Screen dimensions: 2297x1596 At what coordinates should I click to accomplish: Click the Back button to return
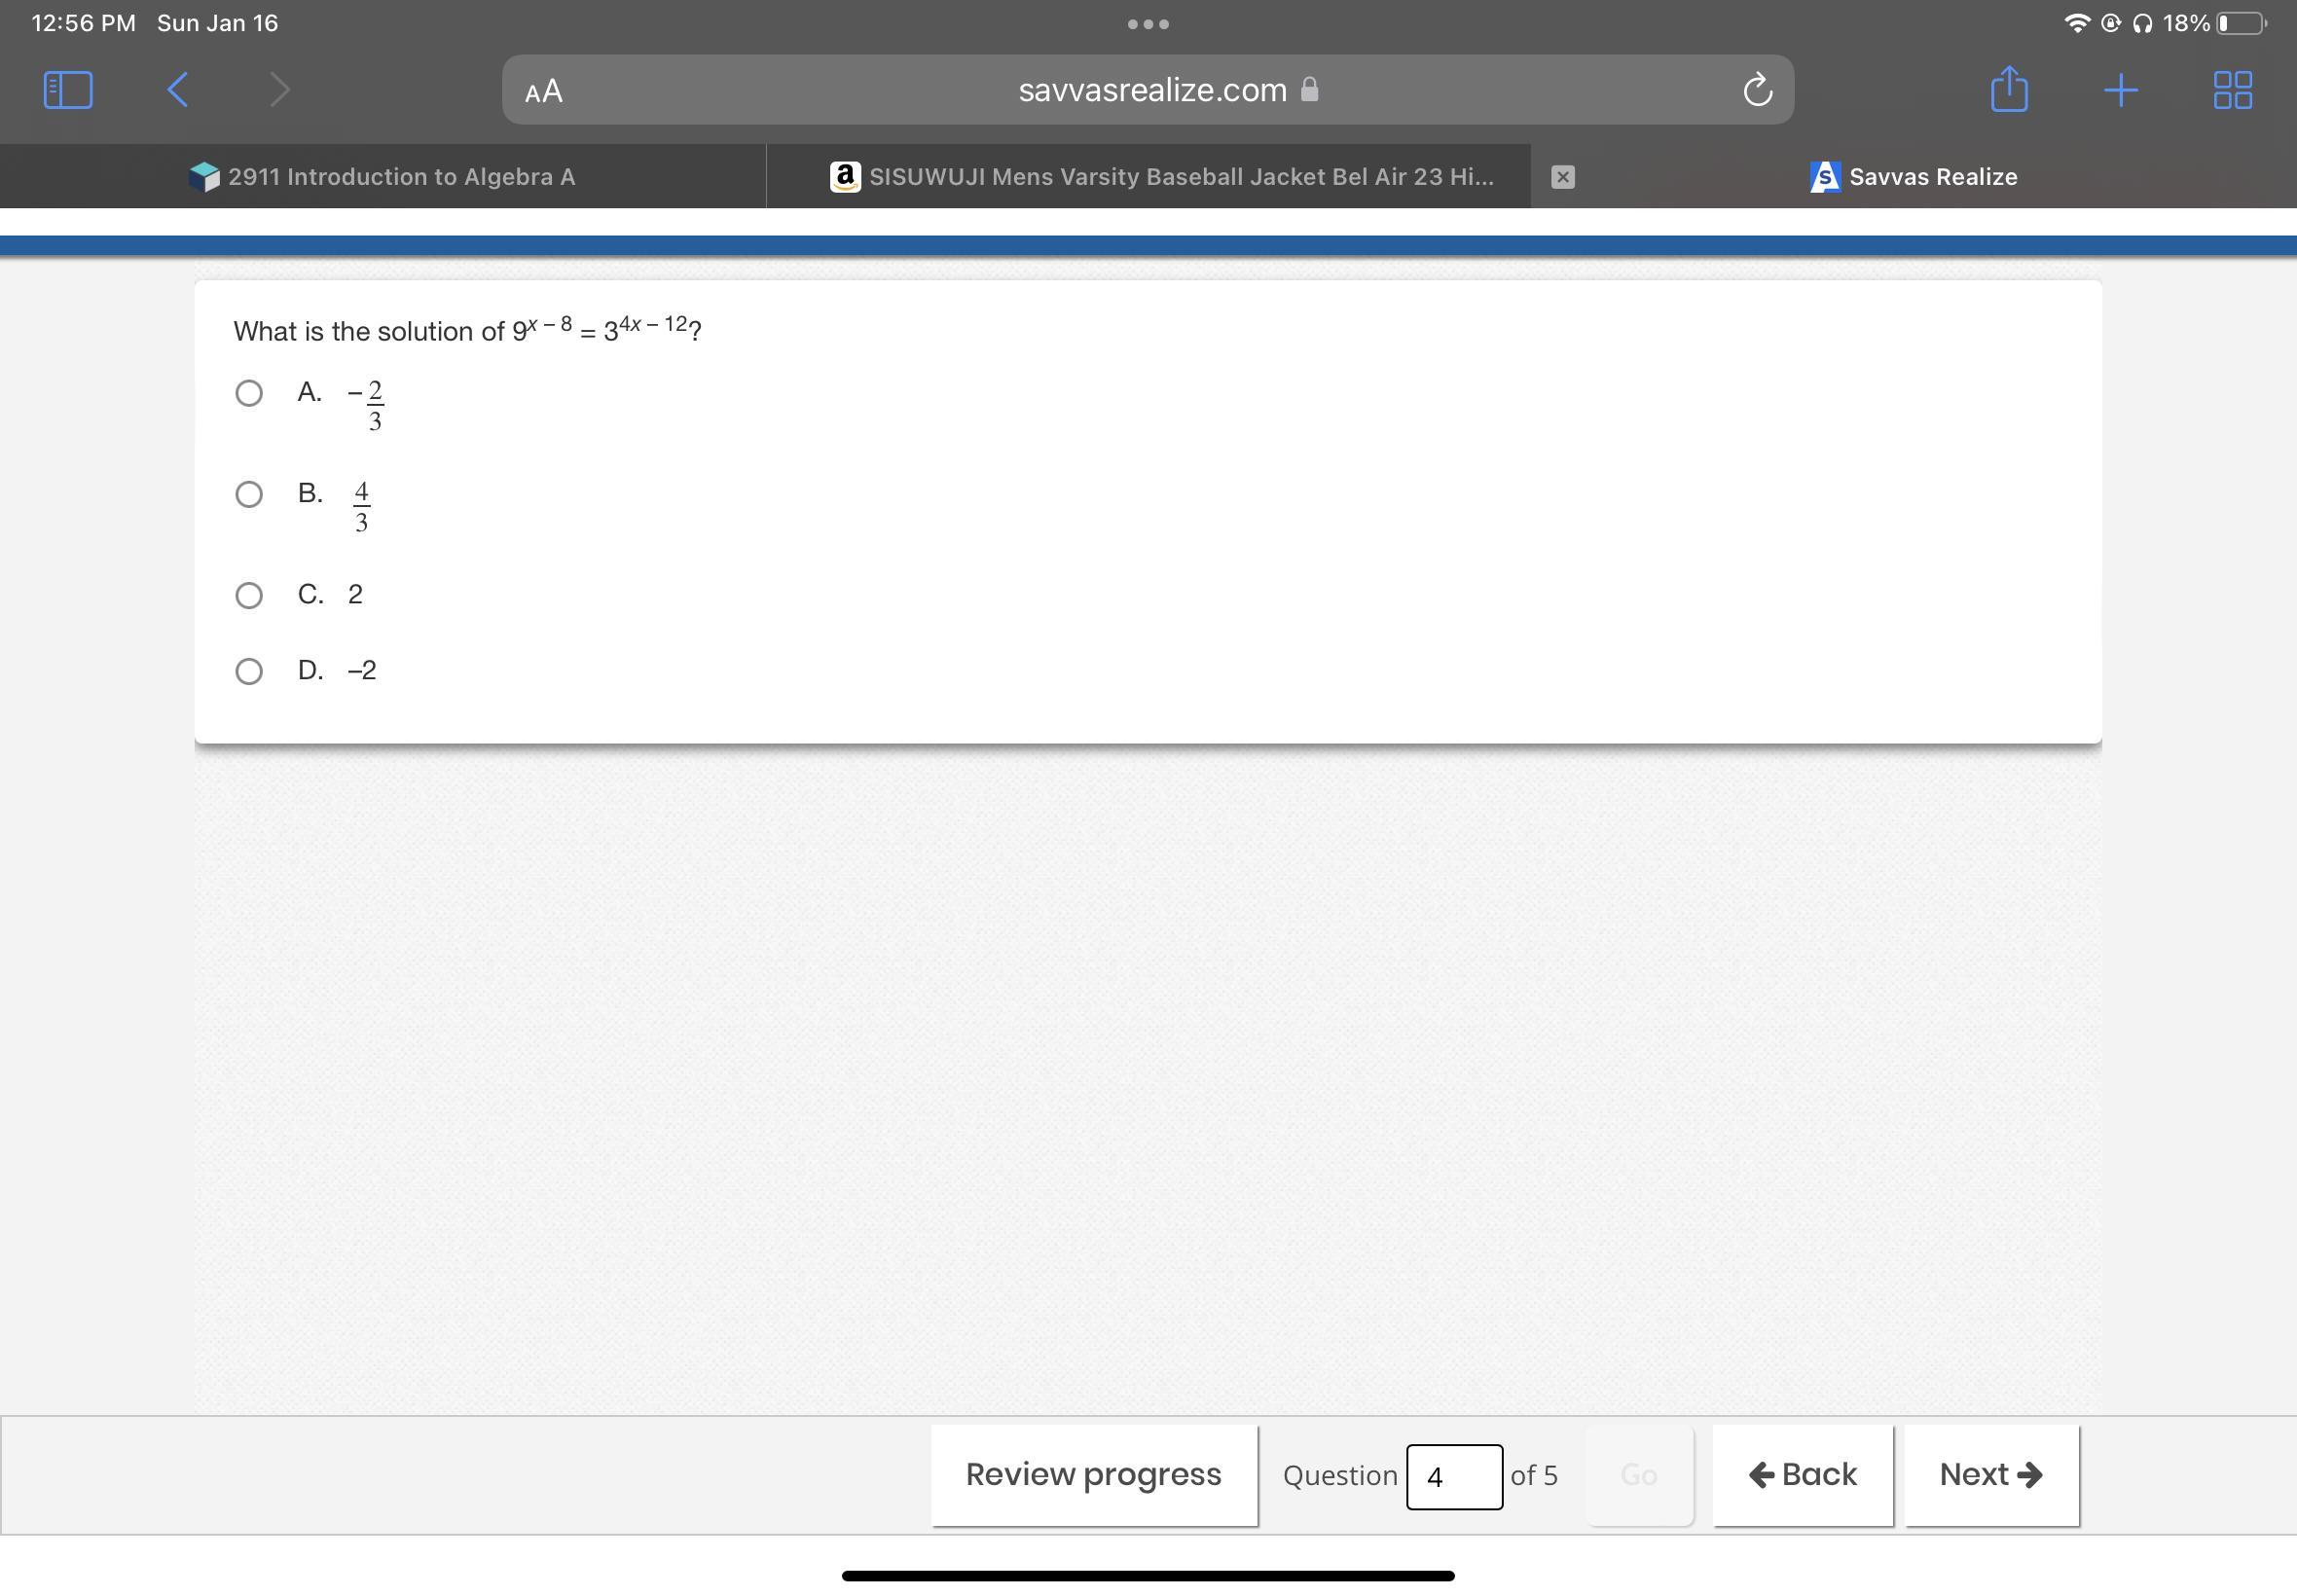click(x=1803, y=1474)
